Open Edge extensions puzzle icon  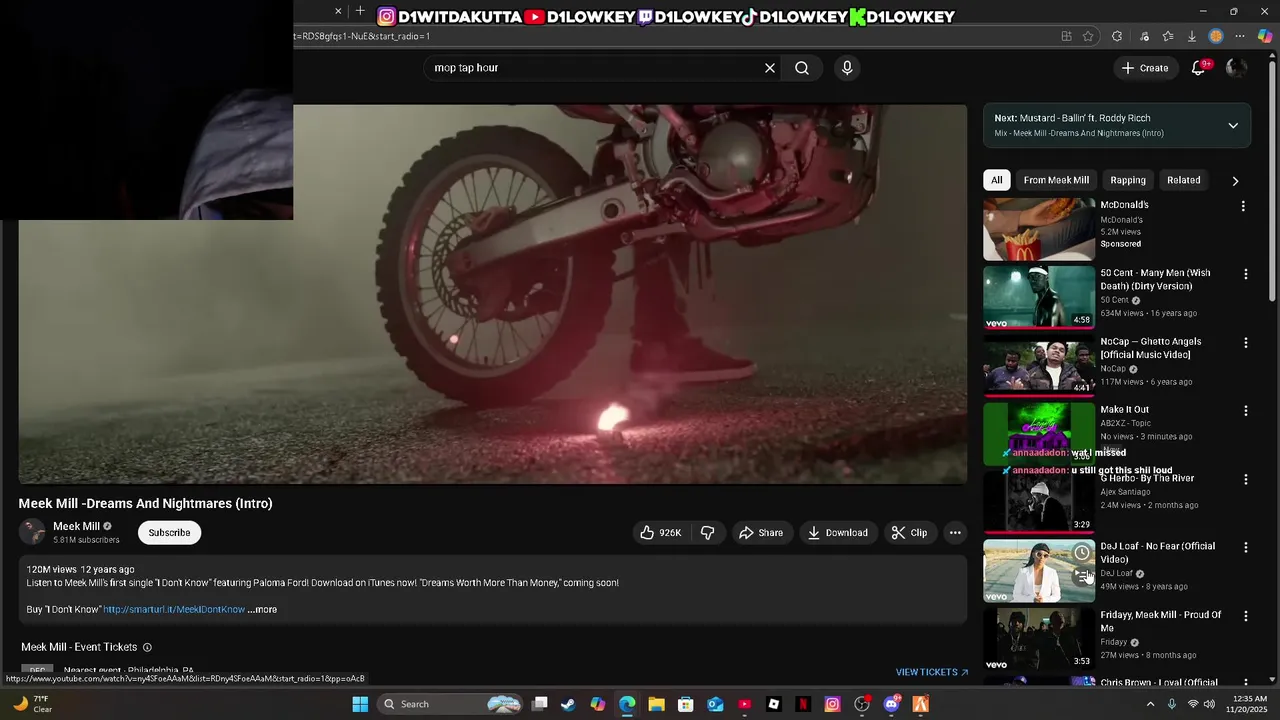(x=1117, y=36)
